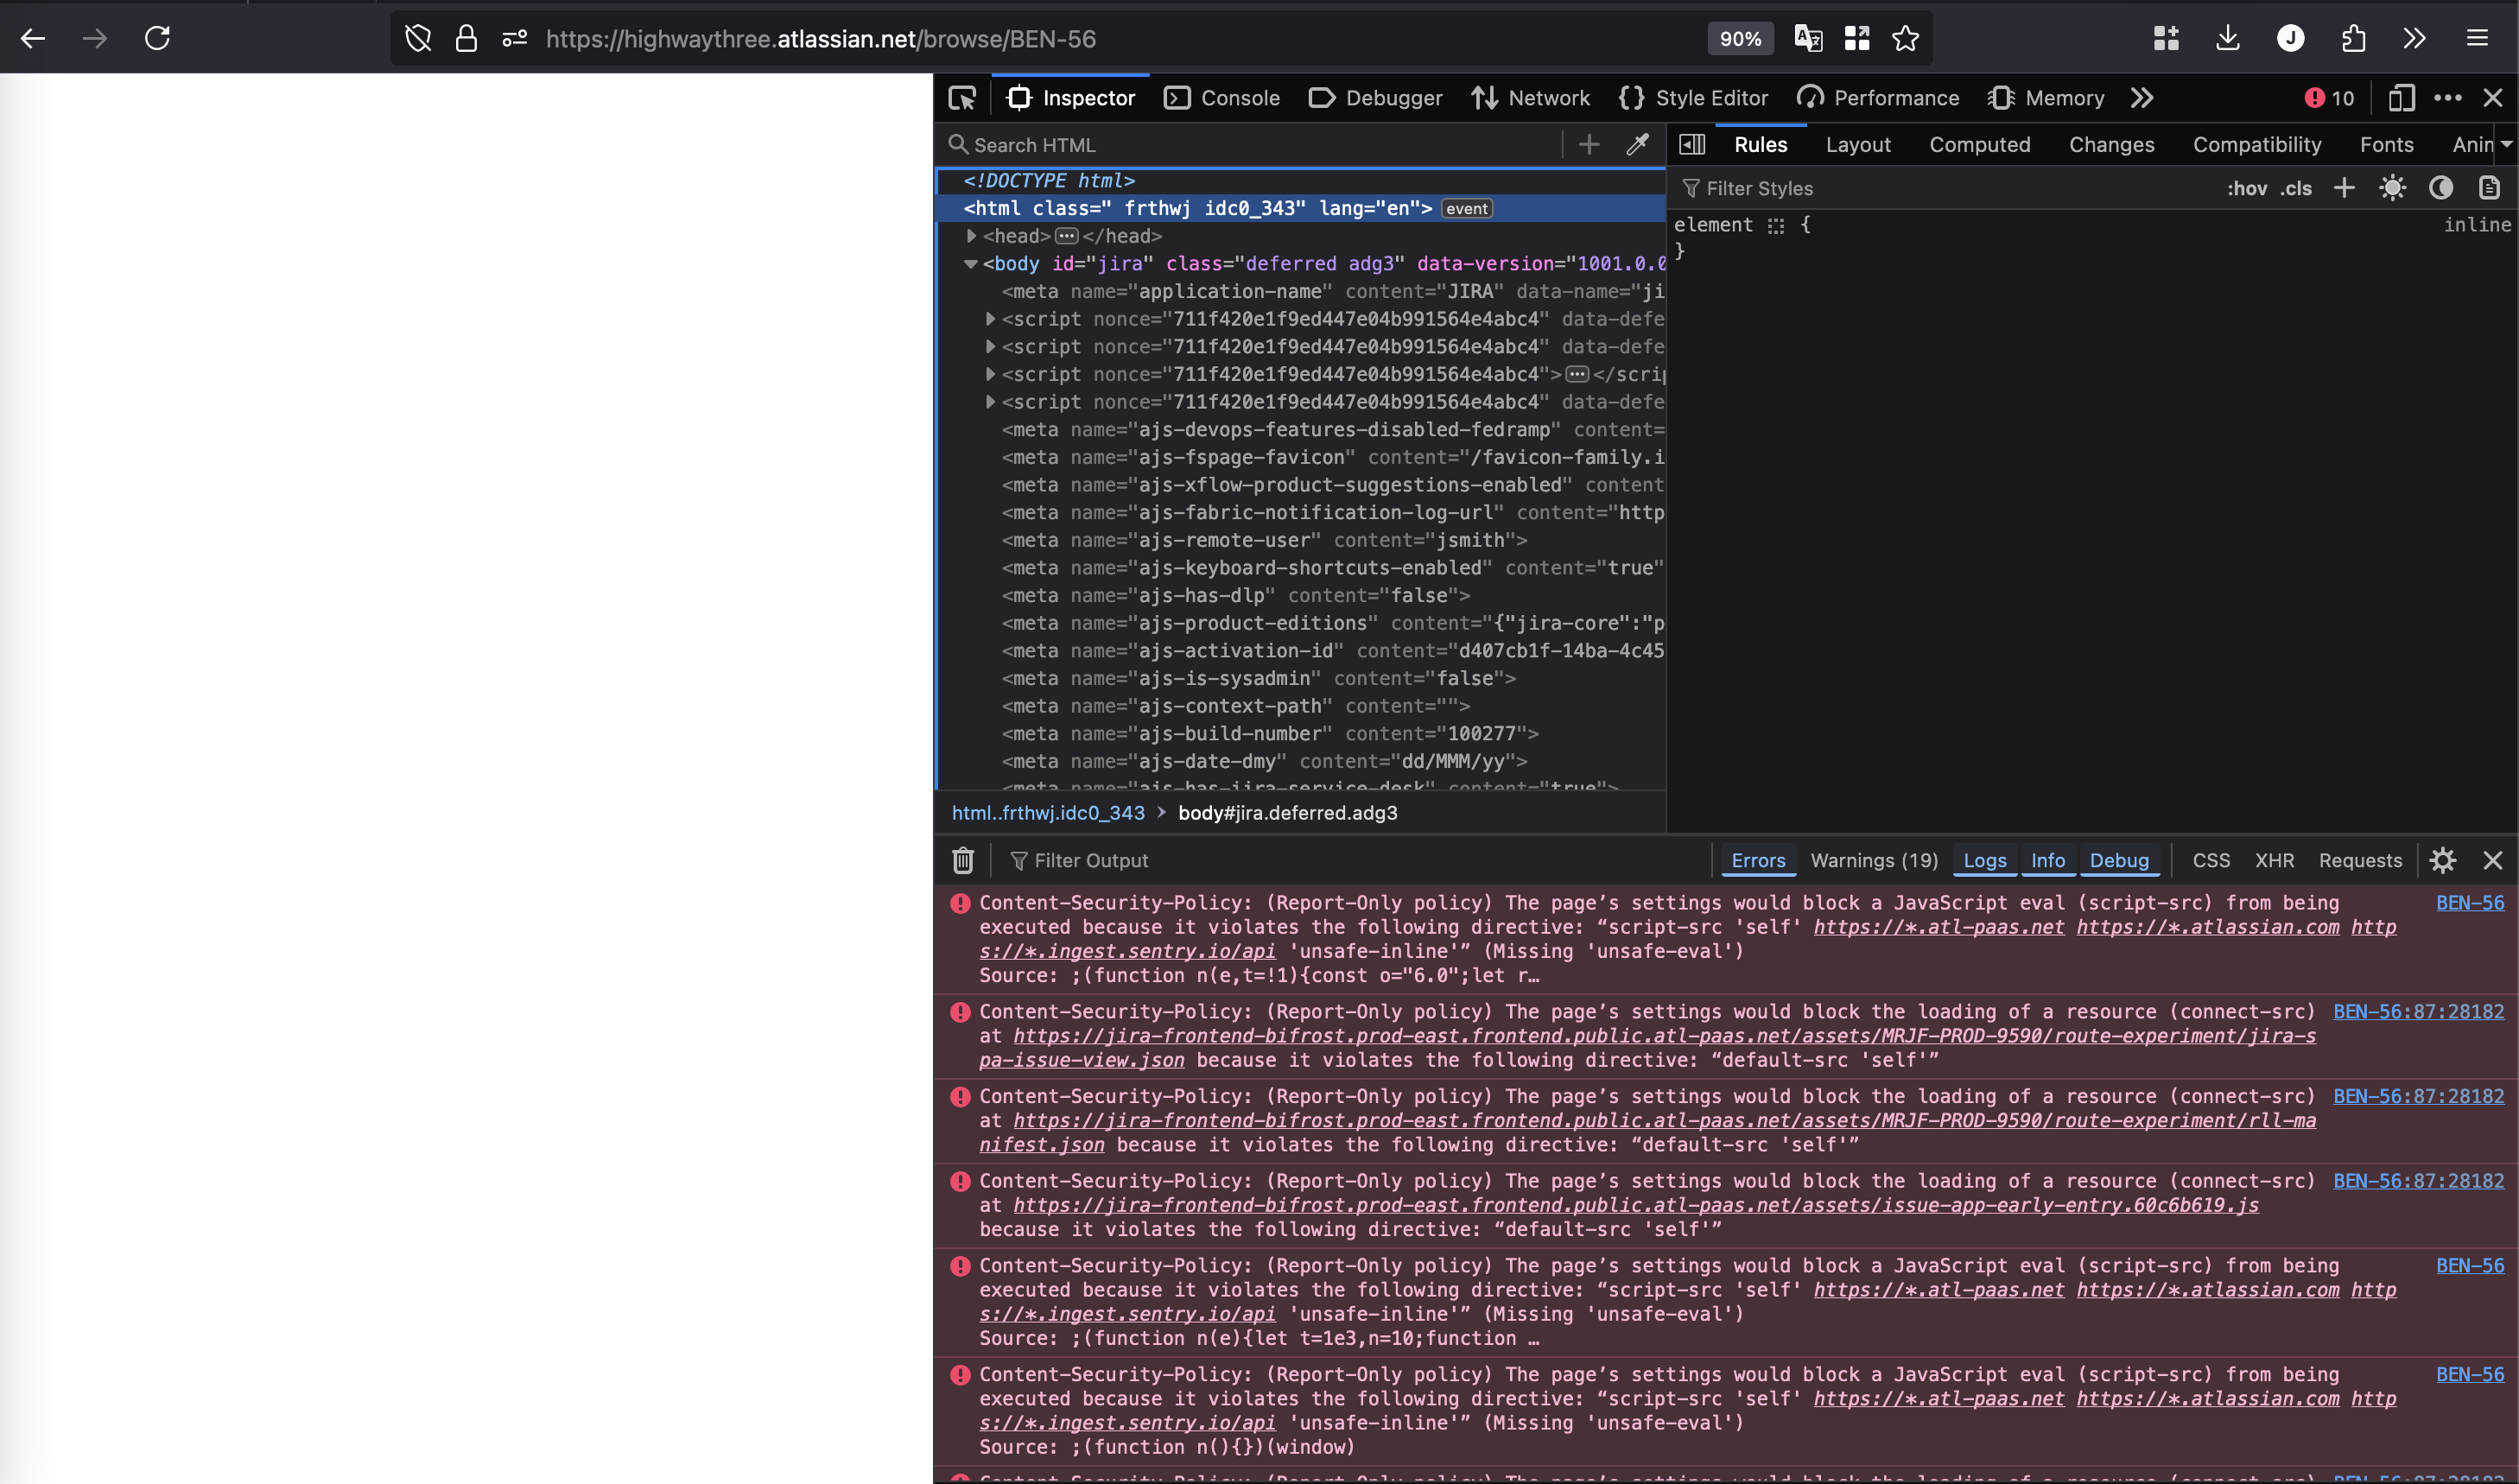The height and width of the screenshot is (1484, 2519).
Task: Focus the Filter Output field
Action: click(x=1352, y=860)
